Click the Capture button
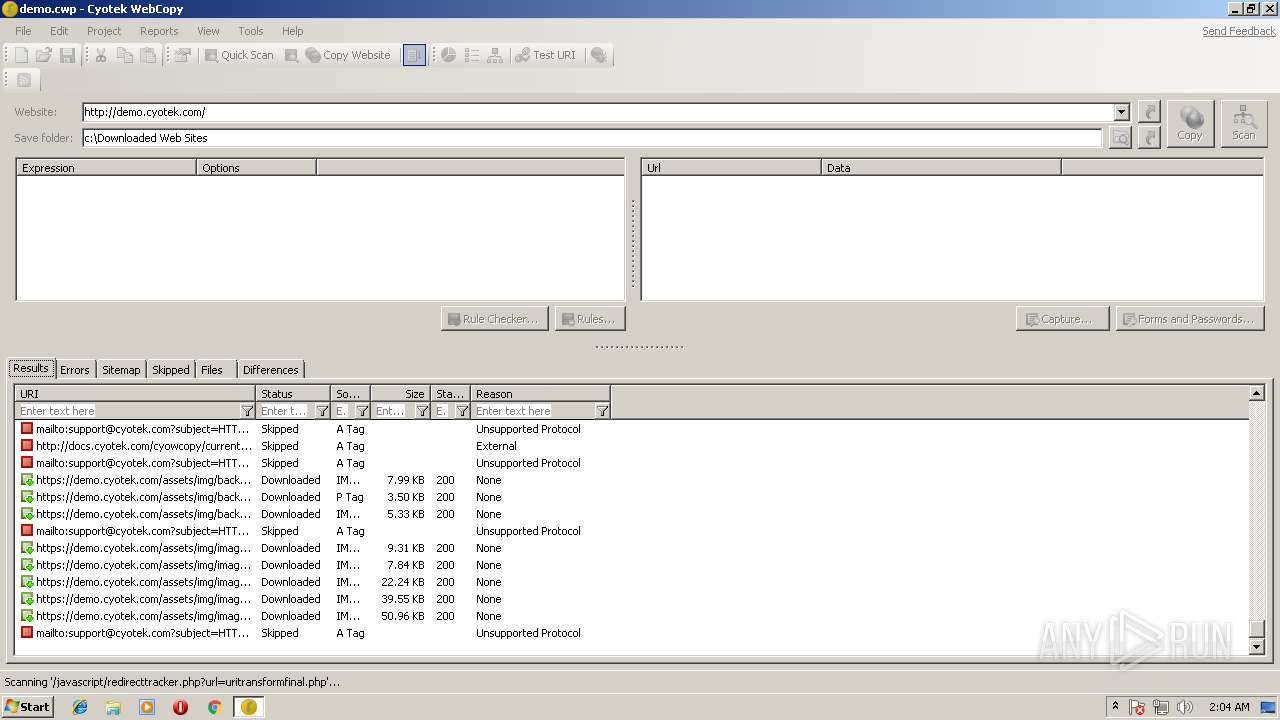The image size is (1280, 720). [1062, 319]
